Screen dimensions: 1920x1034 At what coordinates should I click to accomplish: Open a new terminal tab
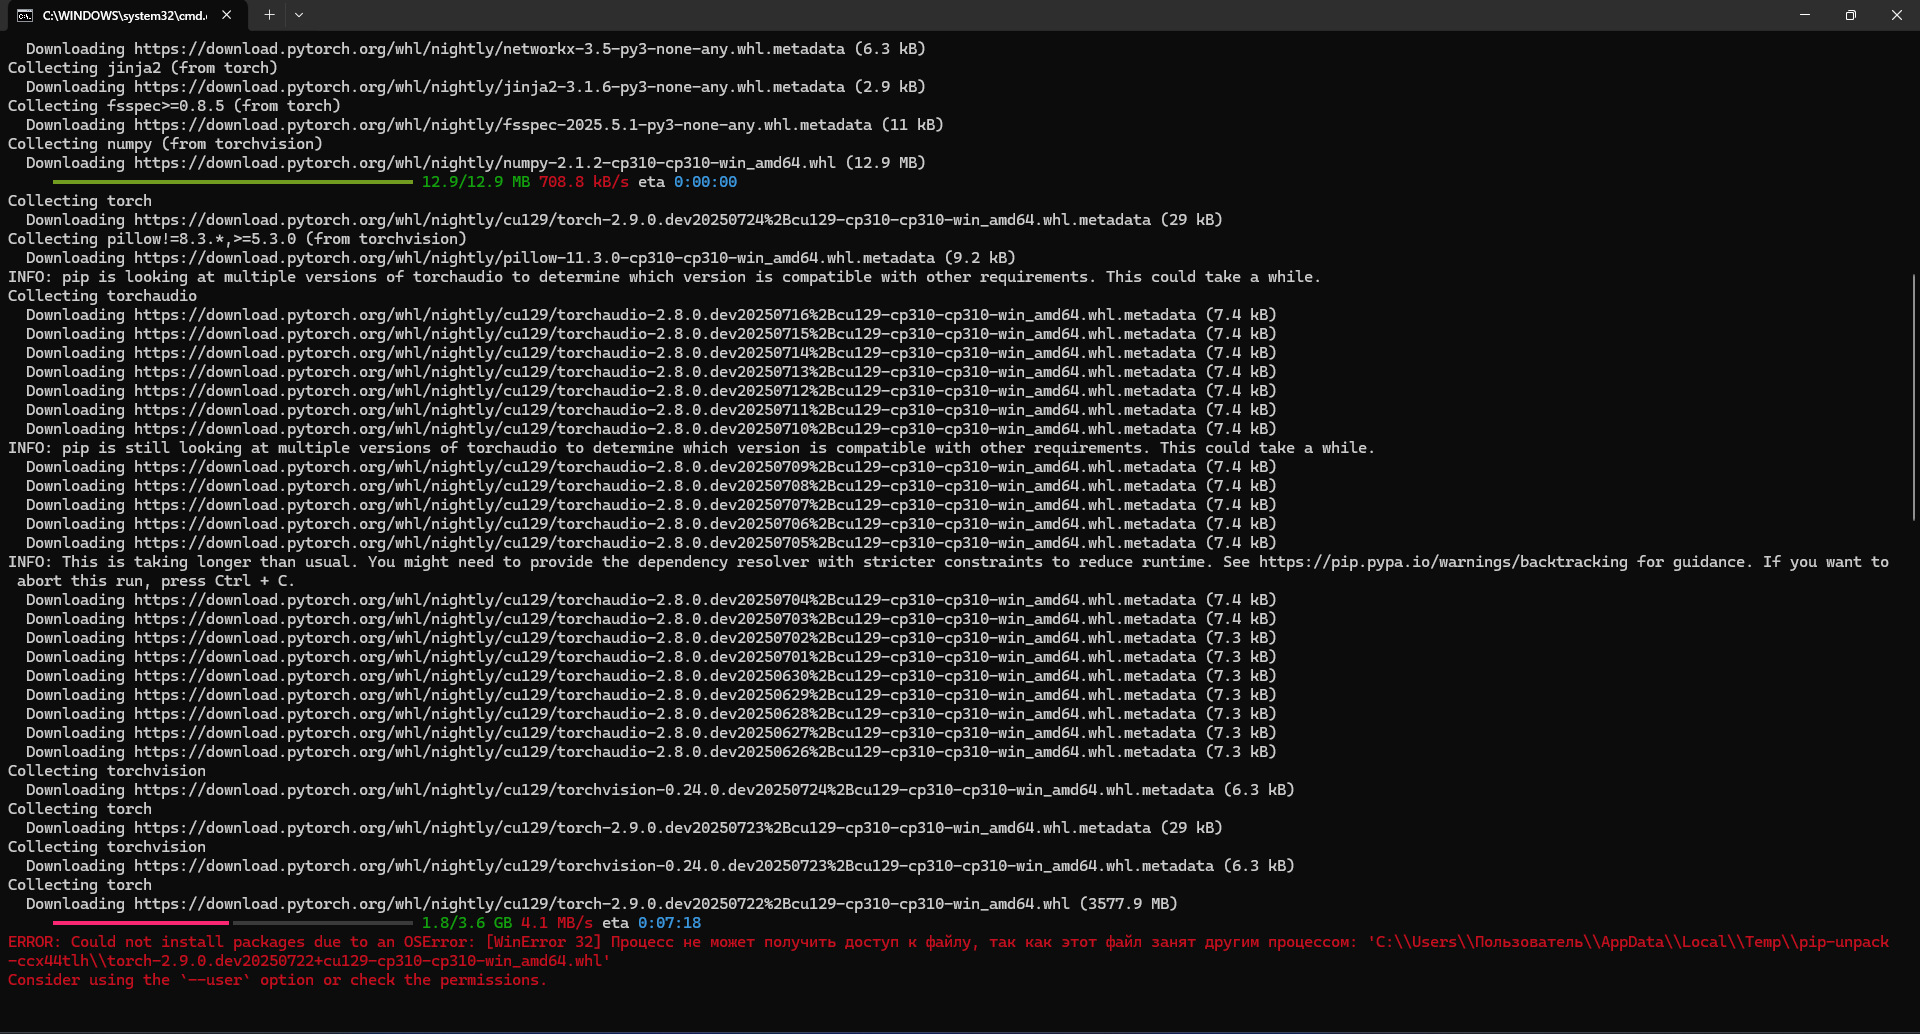pyautogui.click(x=269, y=15)
